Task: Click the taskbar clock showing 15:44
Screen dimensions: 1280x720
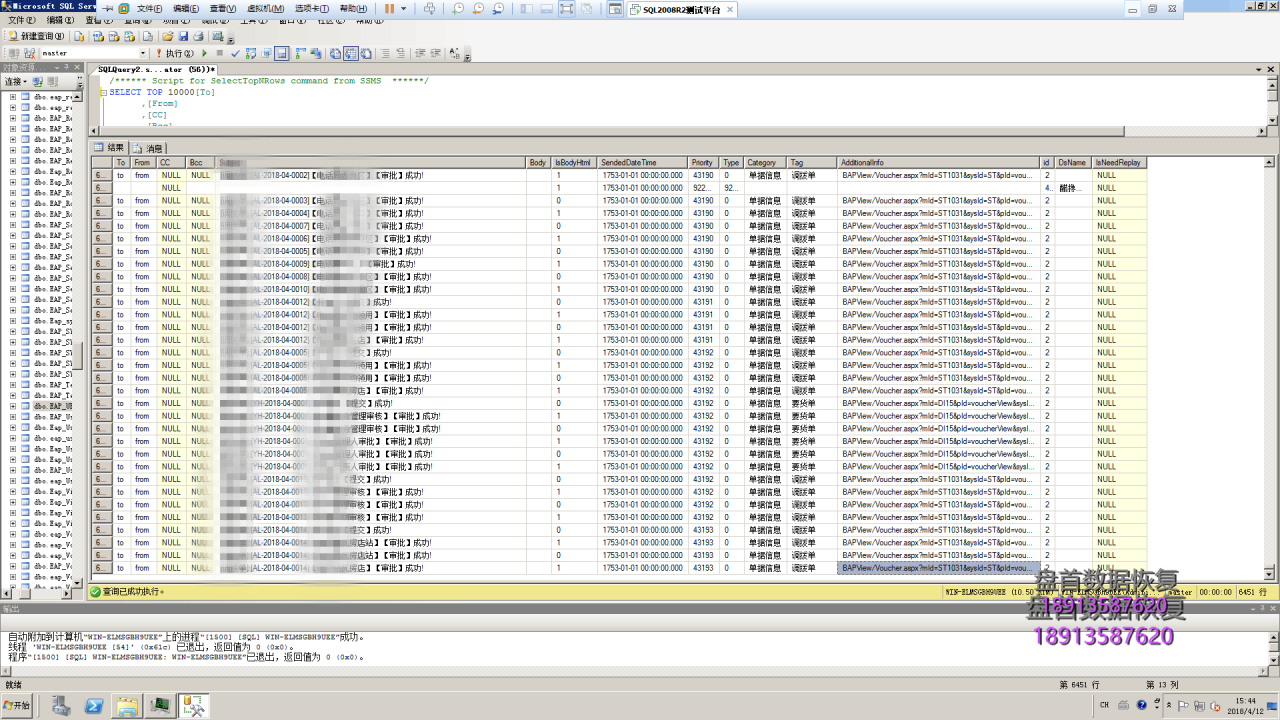Action: click(1245, 705)
